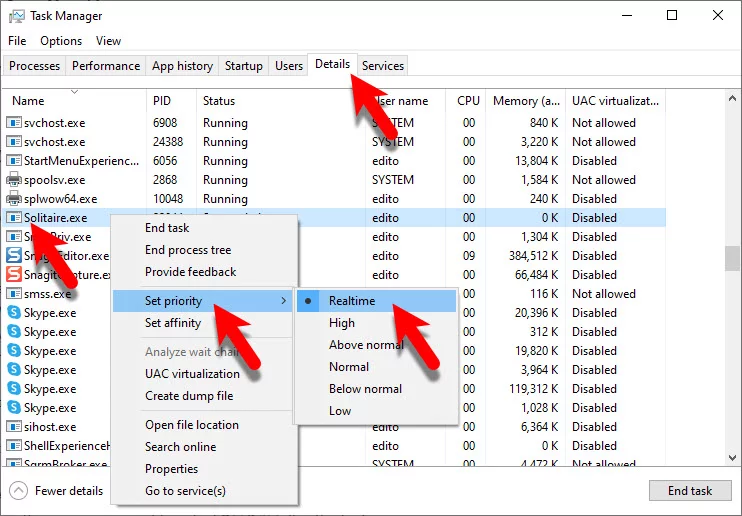Click the End task button at bottom
This screenshot has height=516, width=742.
[689, 490]
